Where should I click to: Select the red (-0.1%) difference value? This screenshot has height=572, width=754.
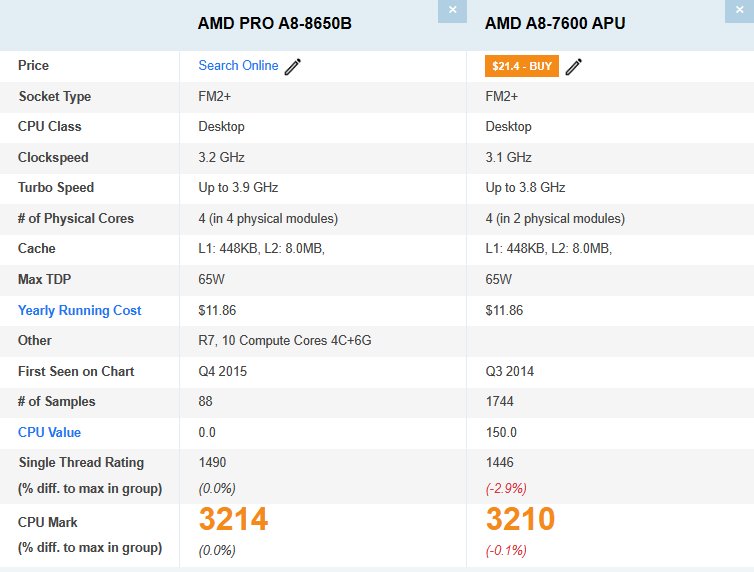[x=506, y=550]
